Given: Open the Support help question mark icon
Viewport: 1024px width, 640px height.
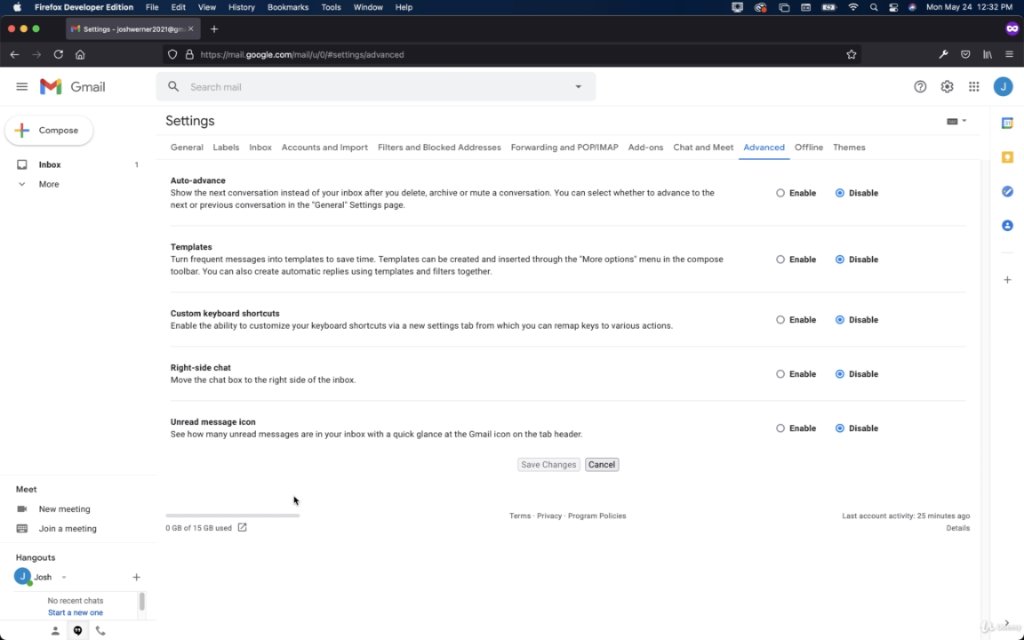Looking at the screenshot, I should click(x=920, y=87).
